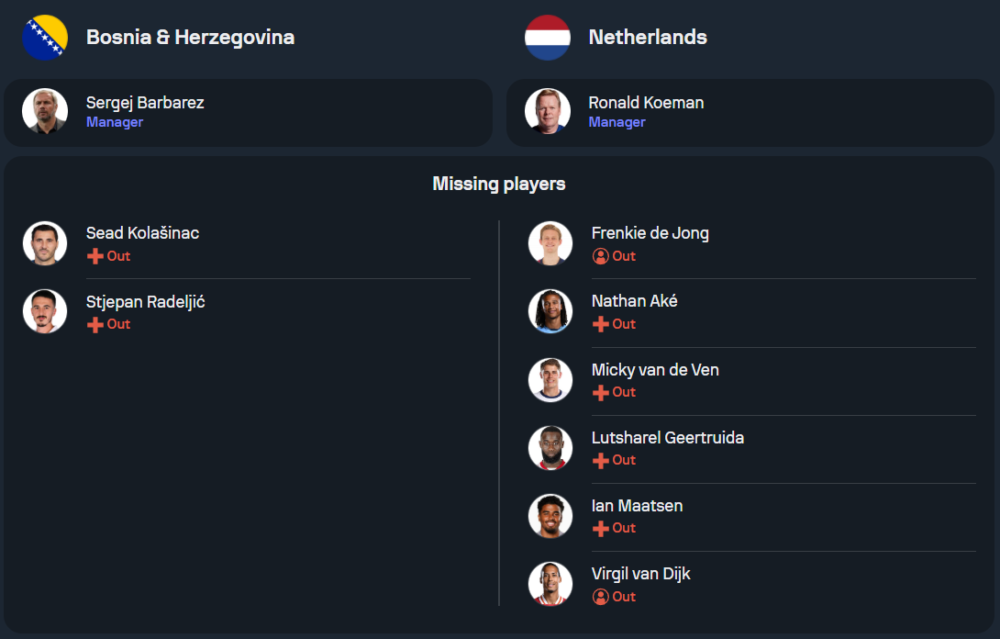Click the Missing players heading

(499, 184)
